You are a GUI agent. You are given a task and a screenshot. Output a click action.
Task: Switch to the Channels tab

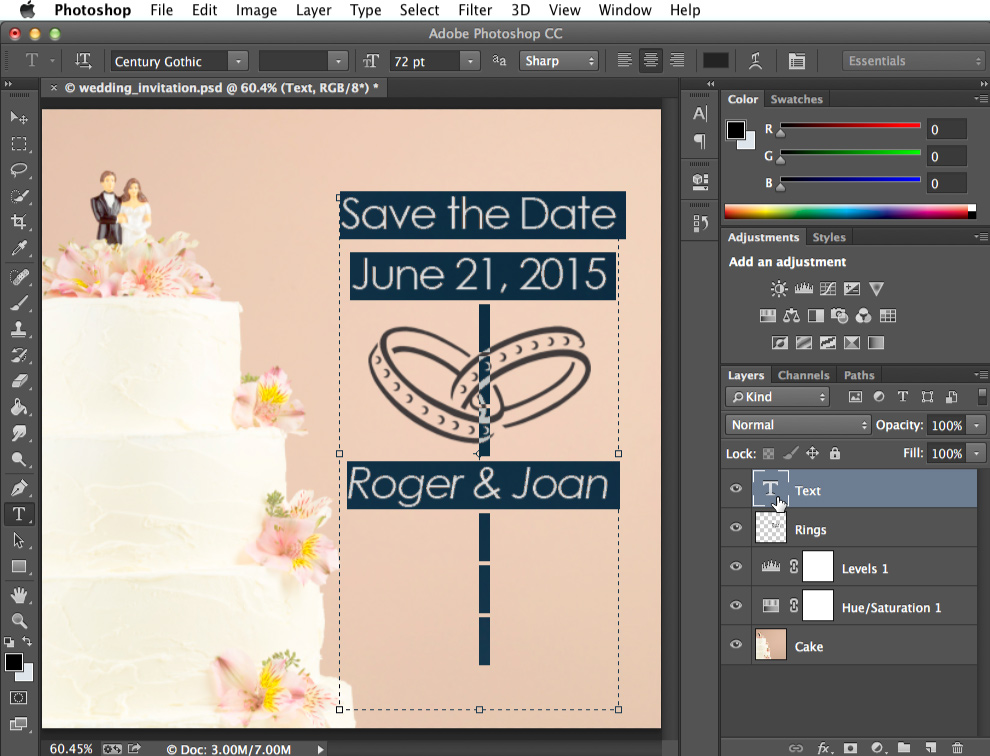[803, 374]
